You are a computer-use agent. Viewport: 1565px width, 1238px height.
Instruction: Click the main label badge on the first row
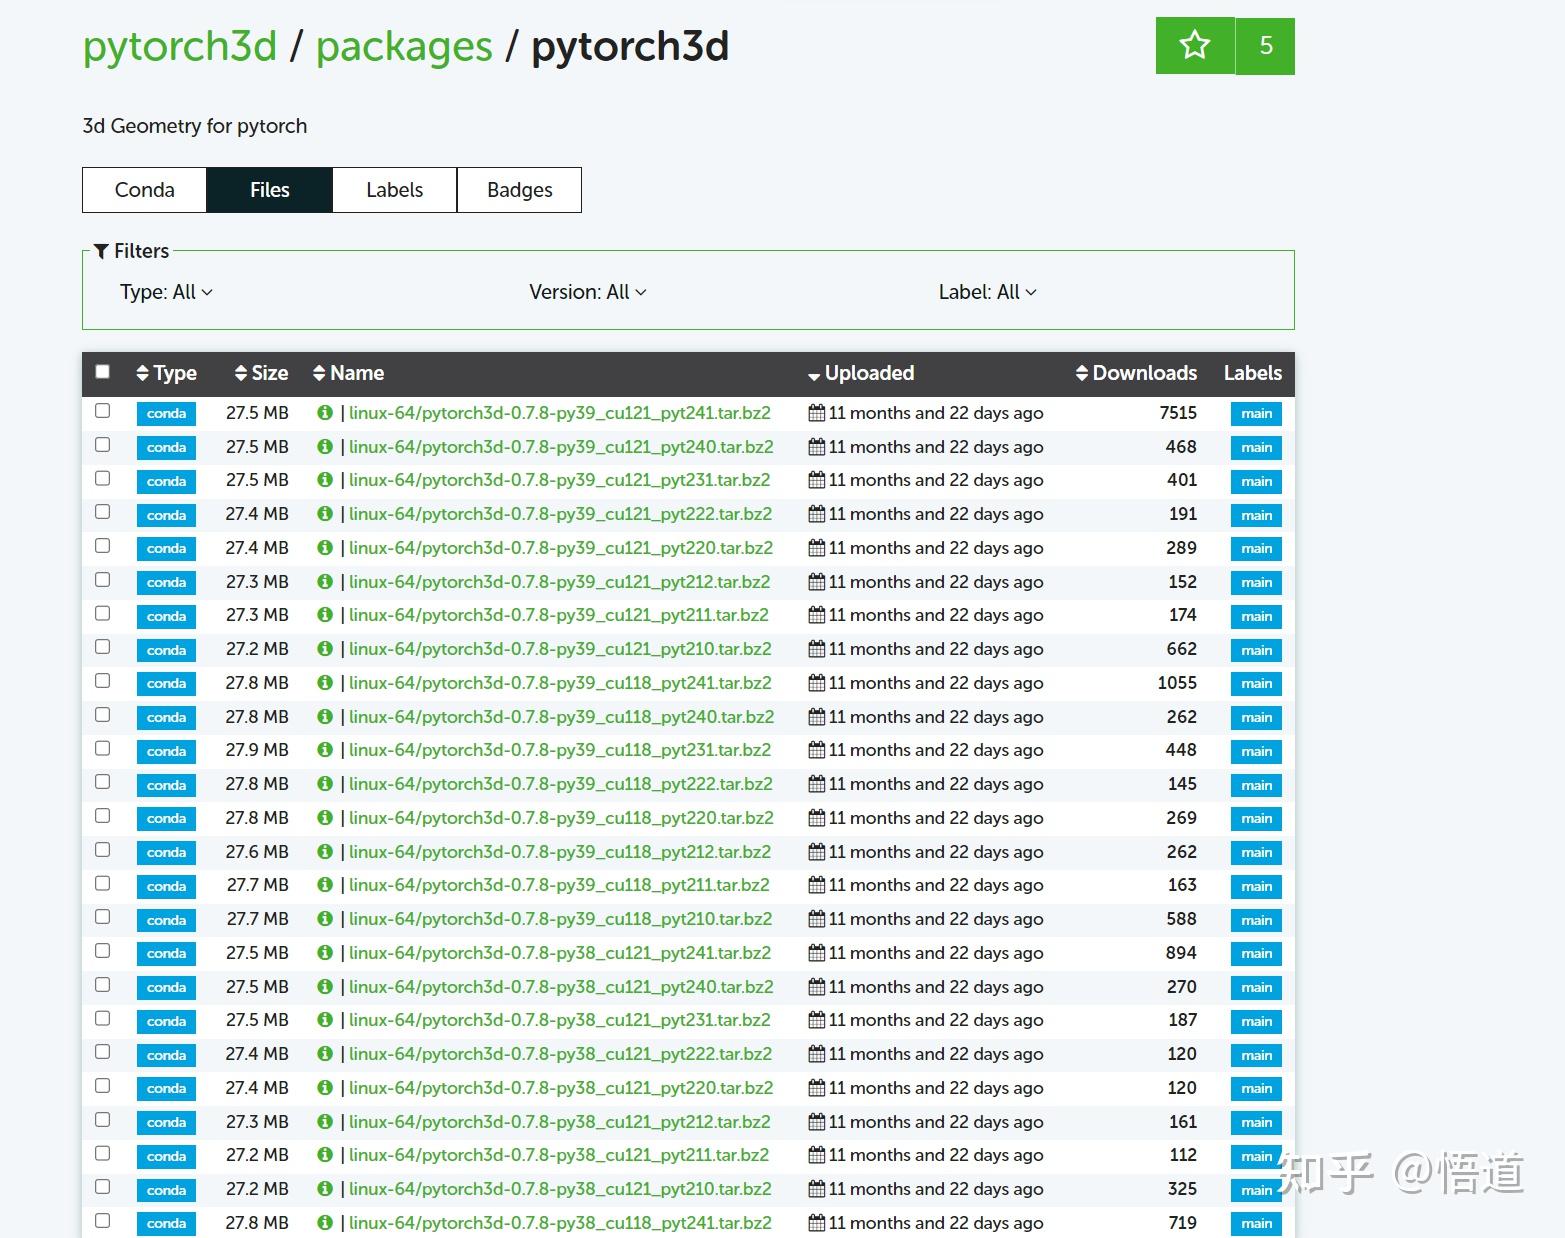tap(1254, 412)
